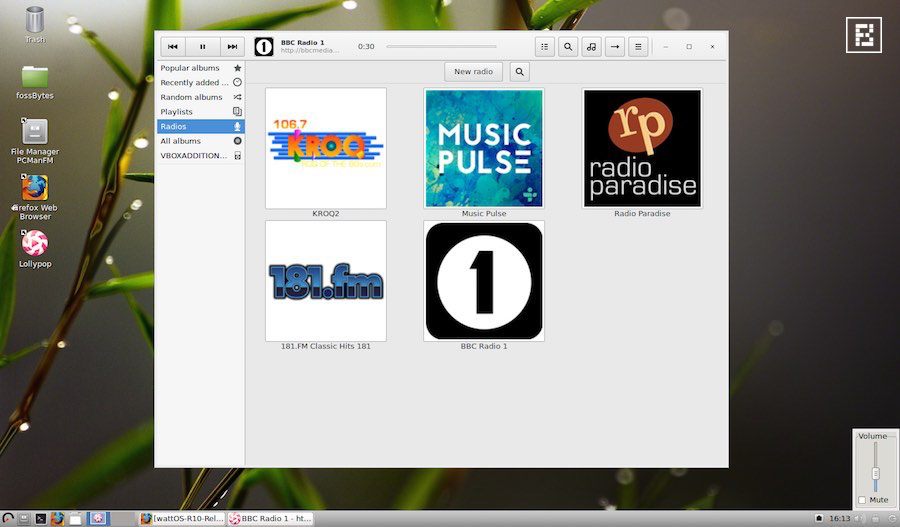Launch terminal from taskbar
The width and height of the screenshot is (900, 527).
pos(41,519)
